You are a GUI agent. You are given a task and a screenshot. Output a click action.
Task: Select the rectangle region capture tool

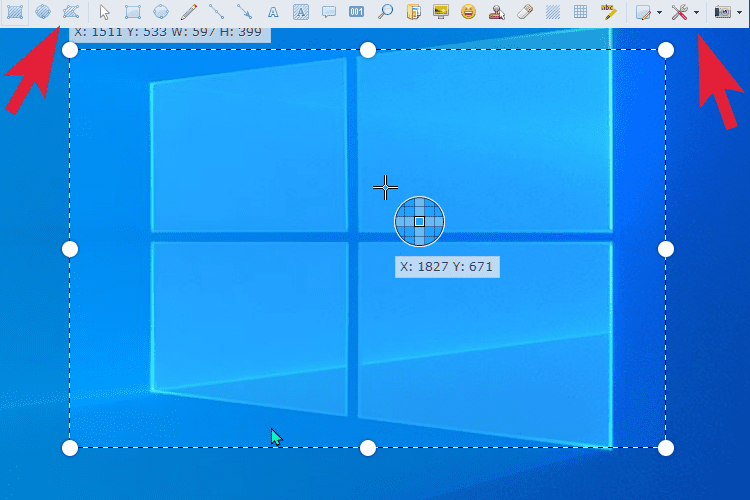(x=15, y=11)
